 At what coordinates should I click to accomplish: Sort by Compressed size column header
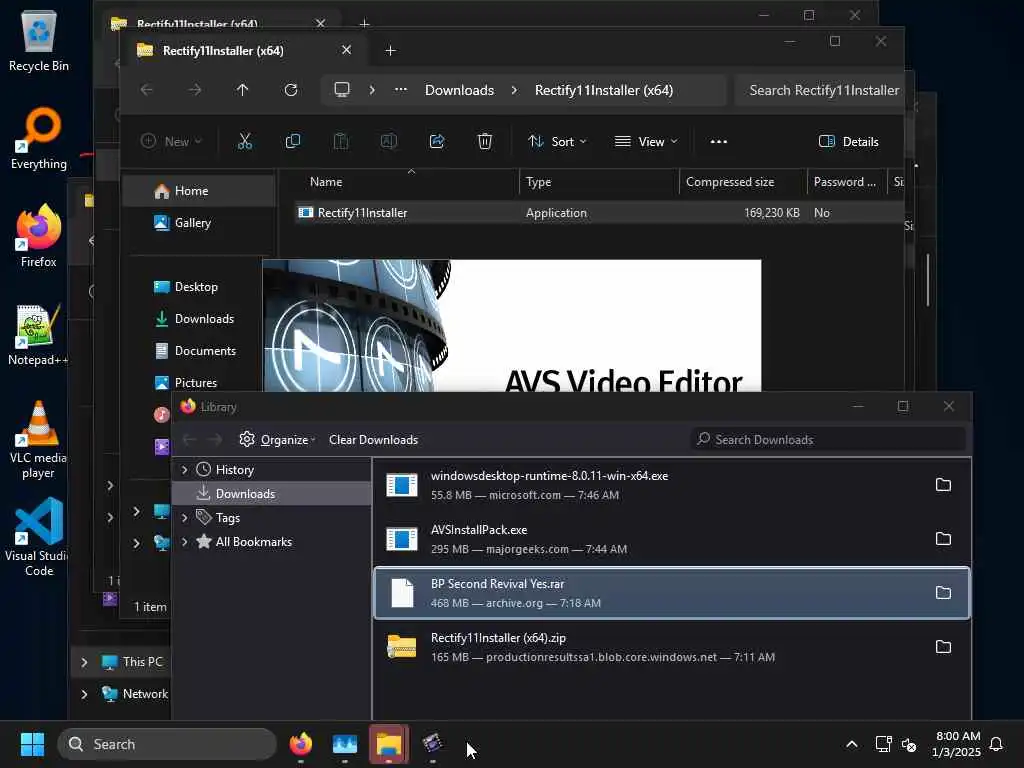(x=730, y=182)
